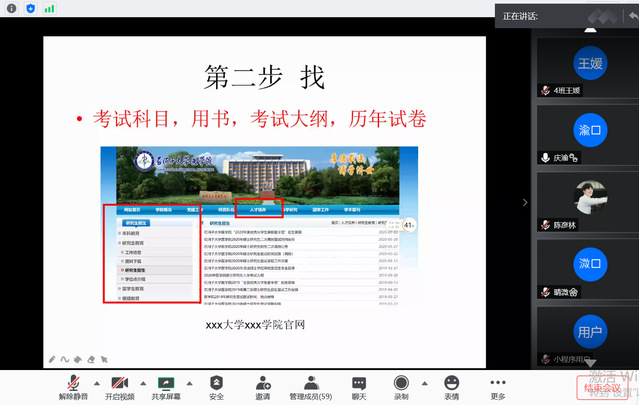Screen dimensions: 639x405
Task: Toggle 录制 meeting recording
Action: pyautogui.click(x=401, y=387)
